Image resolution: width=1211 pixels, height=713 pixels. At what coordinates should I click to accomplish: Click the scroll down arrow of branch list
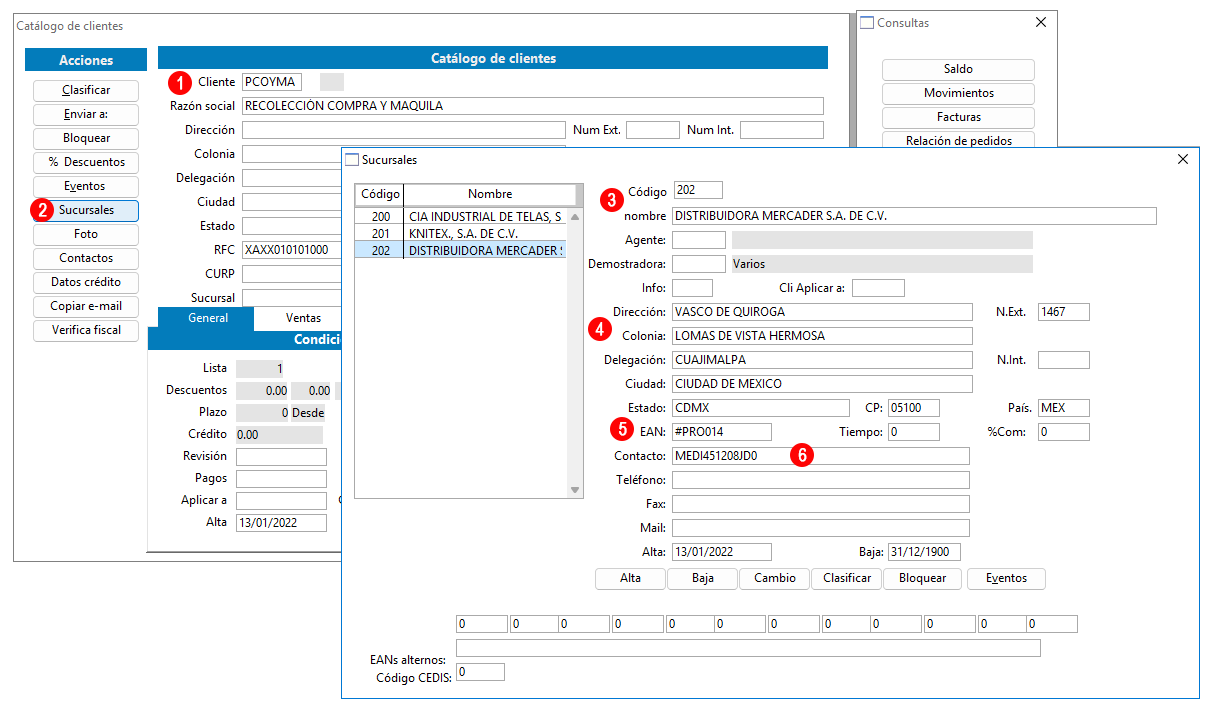pos(575,490)
